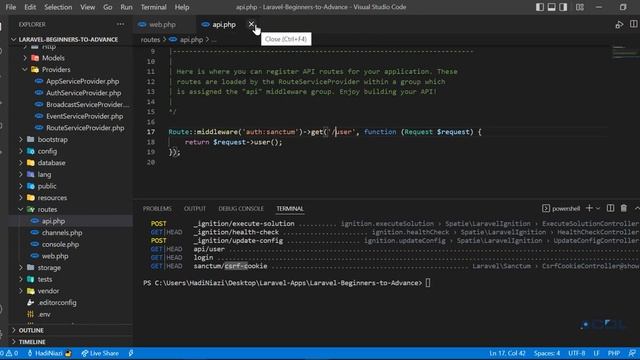This screenshot has height=360, width=640.
Task: Open Explorer more actions ellipsis
Action: [x=120, y=24]
